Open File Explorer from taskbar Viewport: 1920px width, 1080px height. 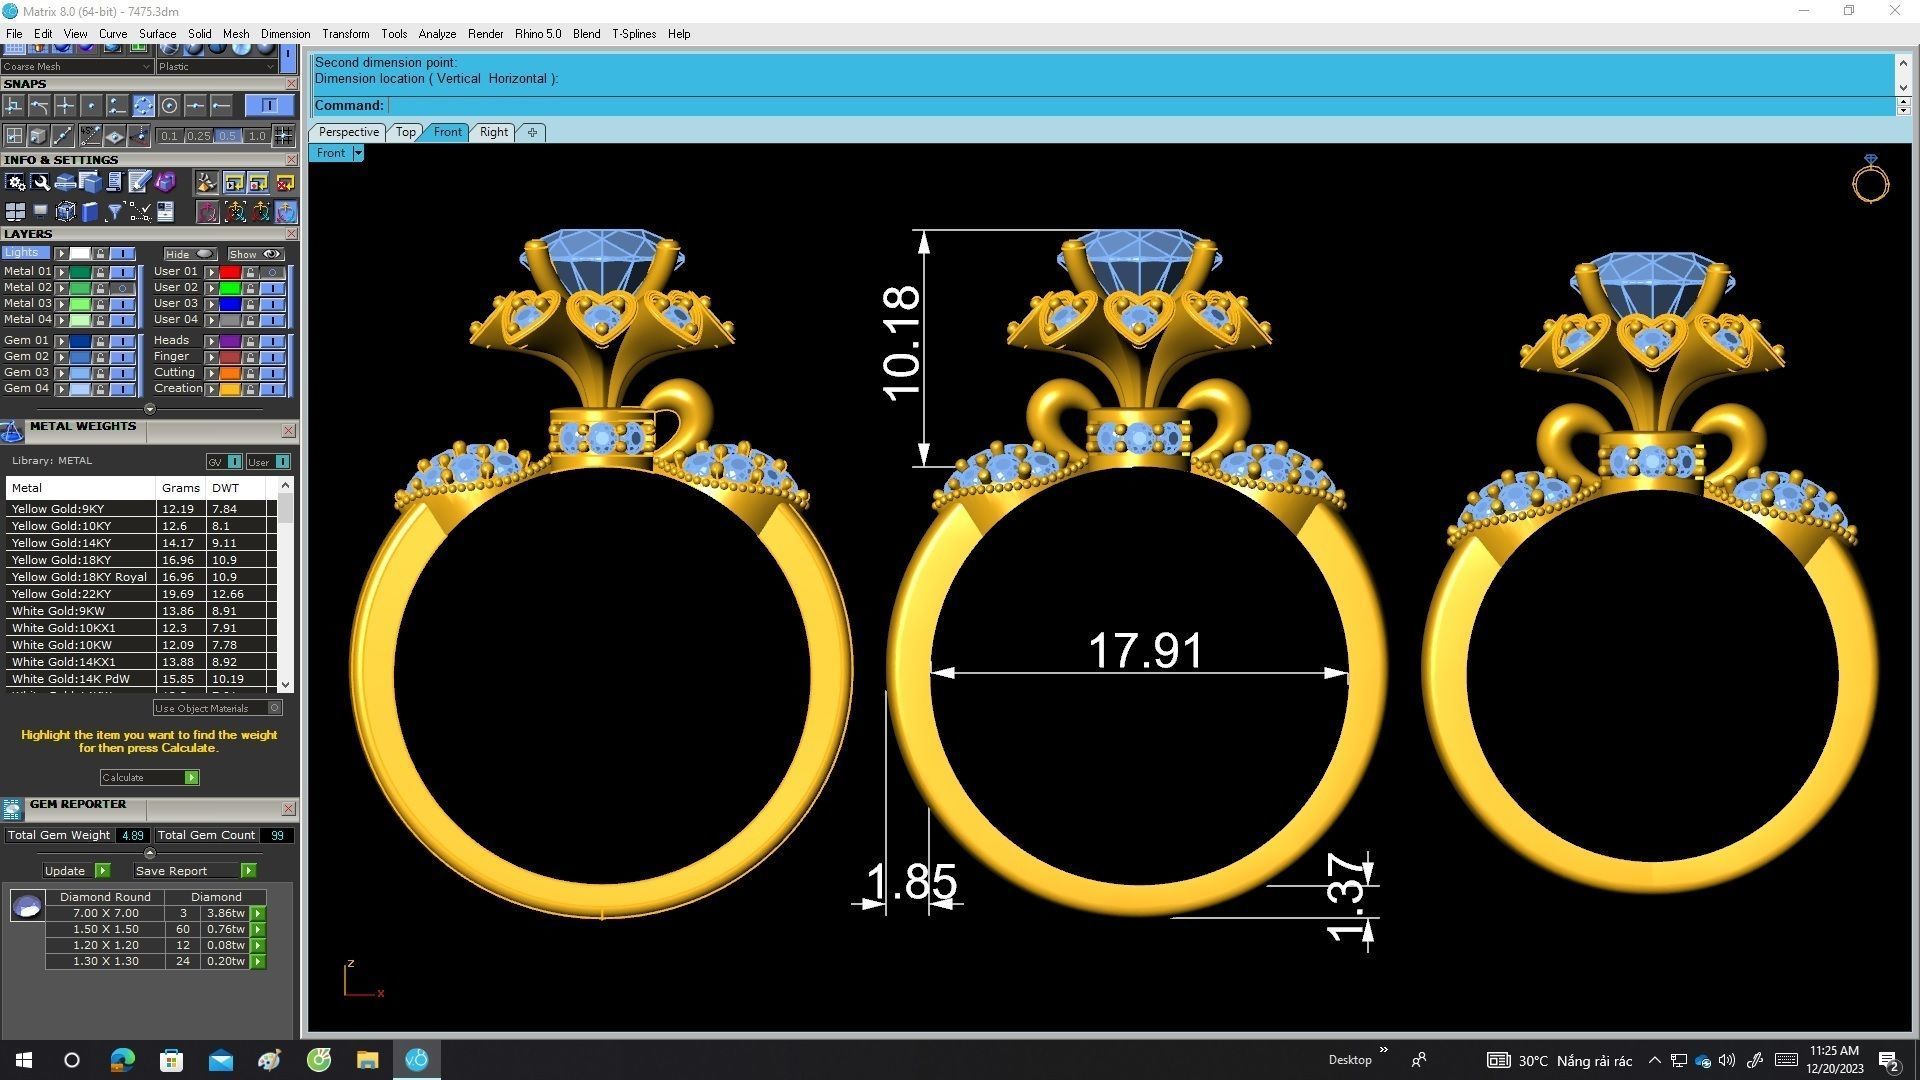tap(367, 1060)
